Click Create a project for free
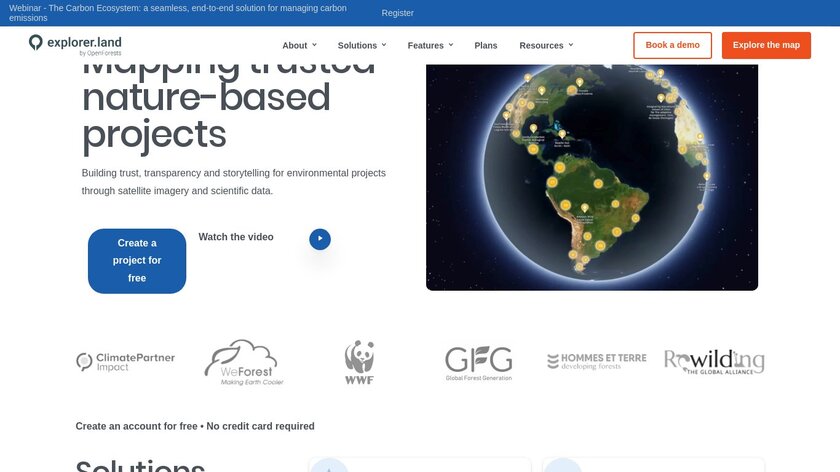Screen dimensions: 840x472 [137, 261]
